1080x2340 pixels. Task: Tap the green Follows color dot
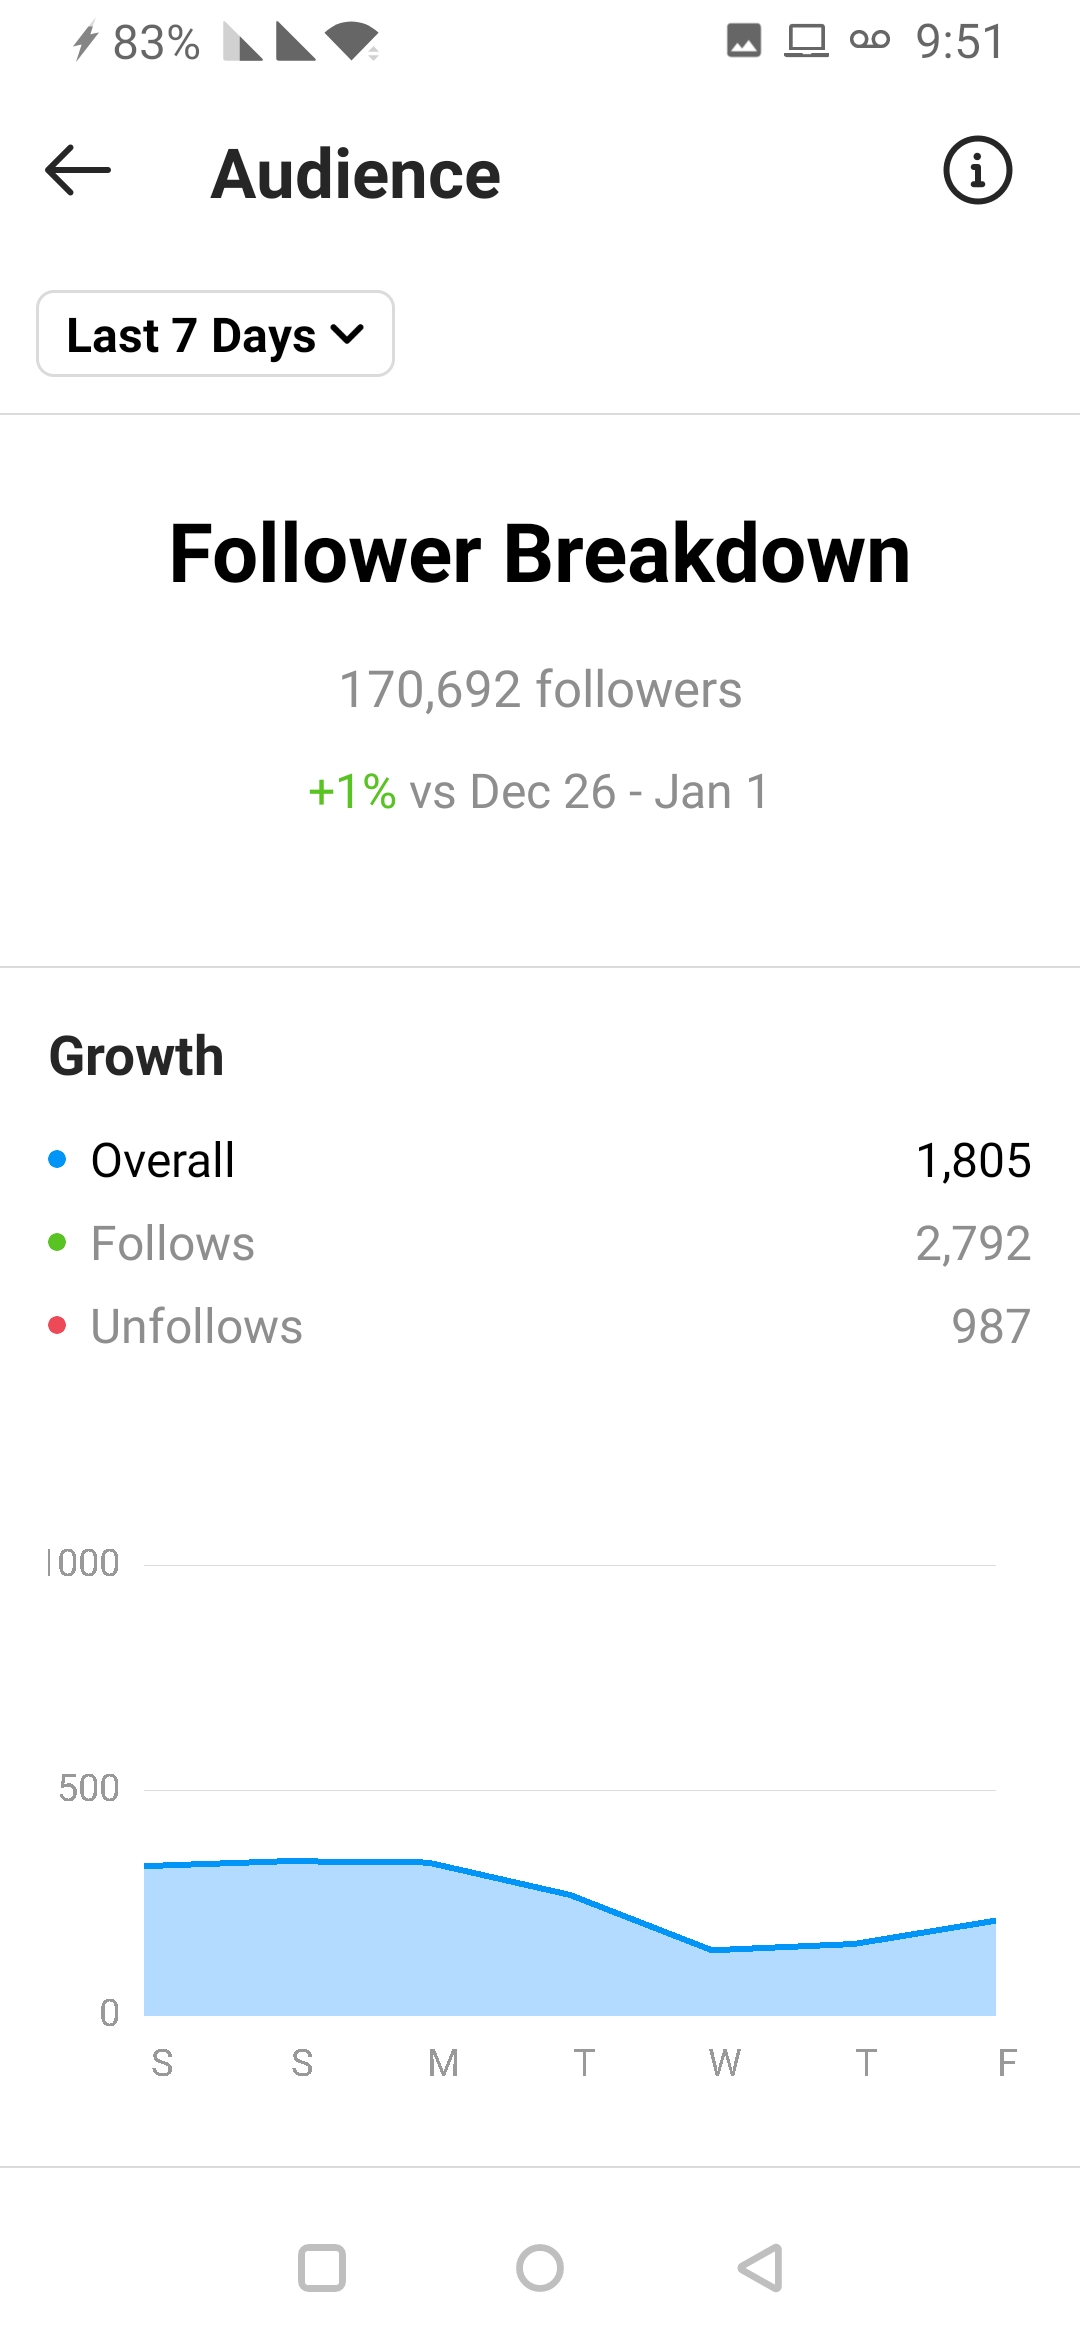coord(57,1242)
